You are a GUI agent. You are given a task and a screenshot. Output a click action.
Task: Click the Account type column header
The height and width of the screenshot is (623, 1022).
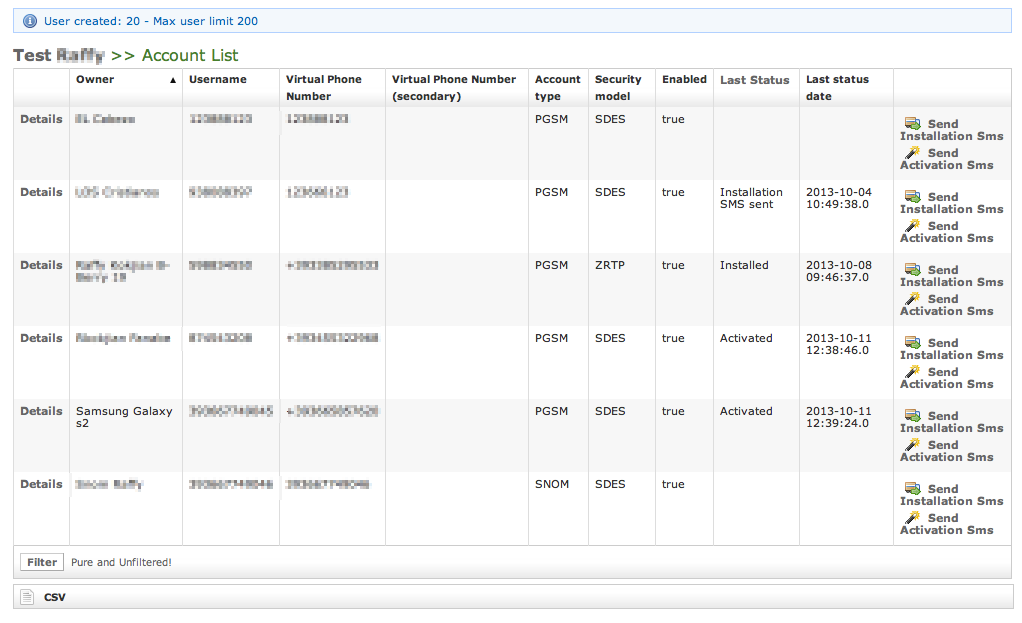(x=557, y=88)
